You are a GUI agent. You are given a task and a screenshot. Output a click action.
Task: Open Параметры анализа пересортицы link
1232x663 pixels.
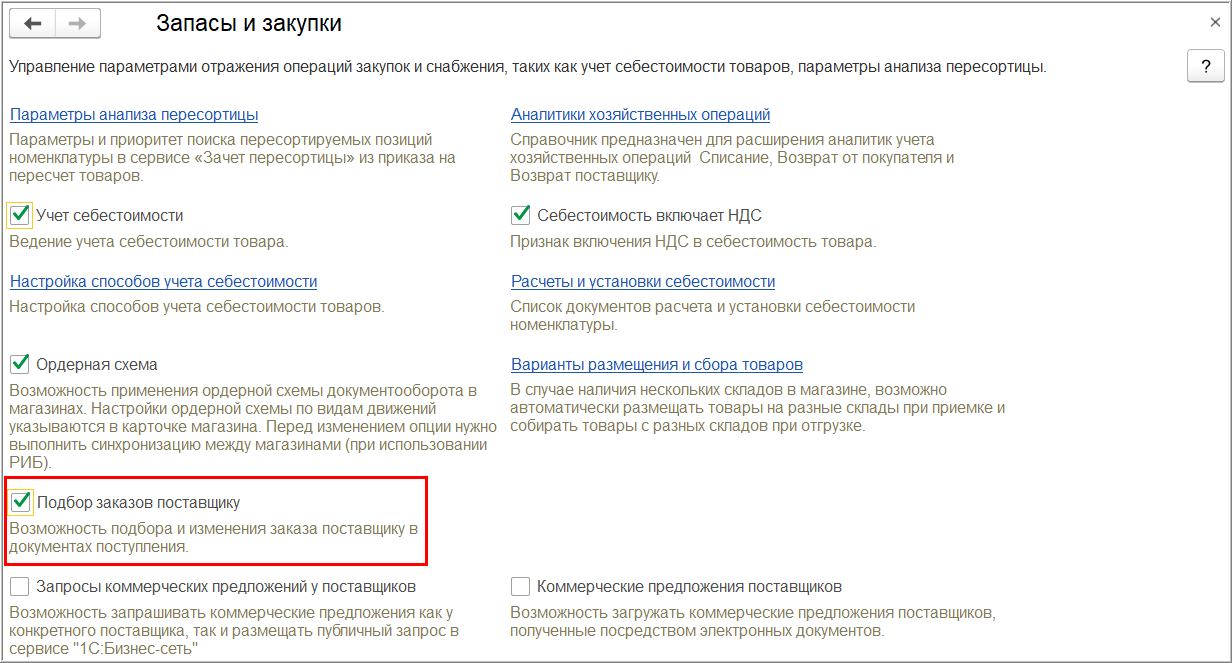[x=134, y=114]
